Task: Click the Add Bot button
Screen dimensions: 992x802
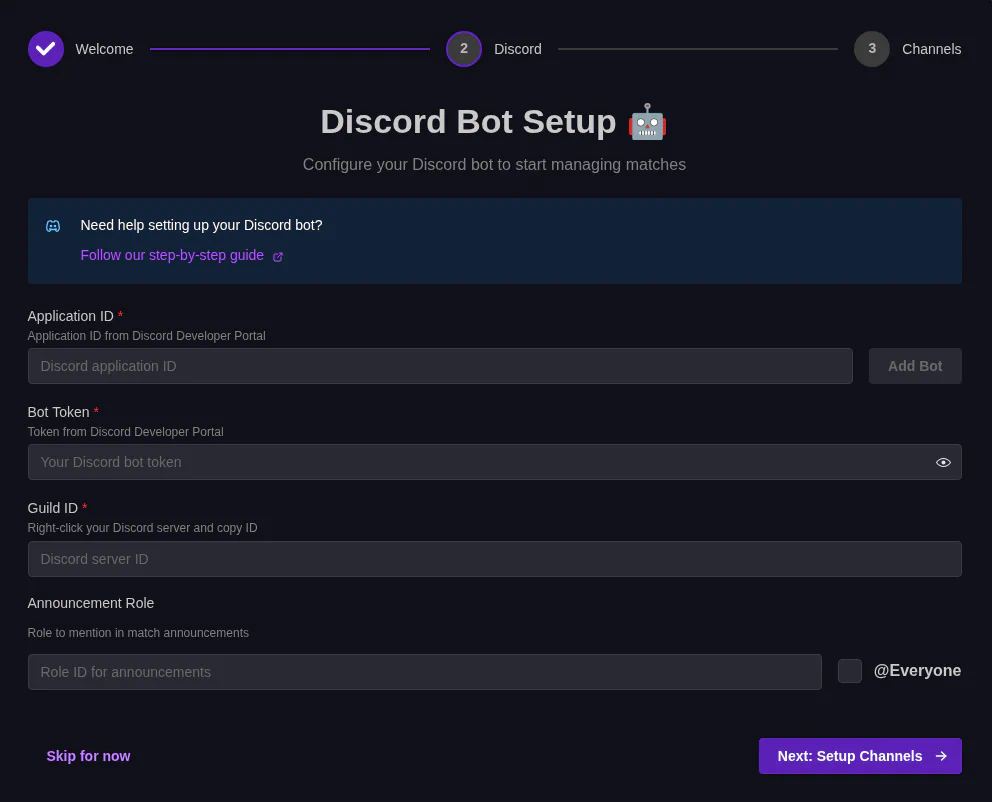Action: coord(914,366)
